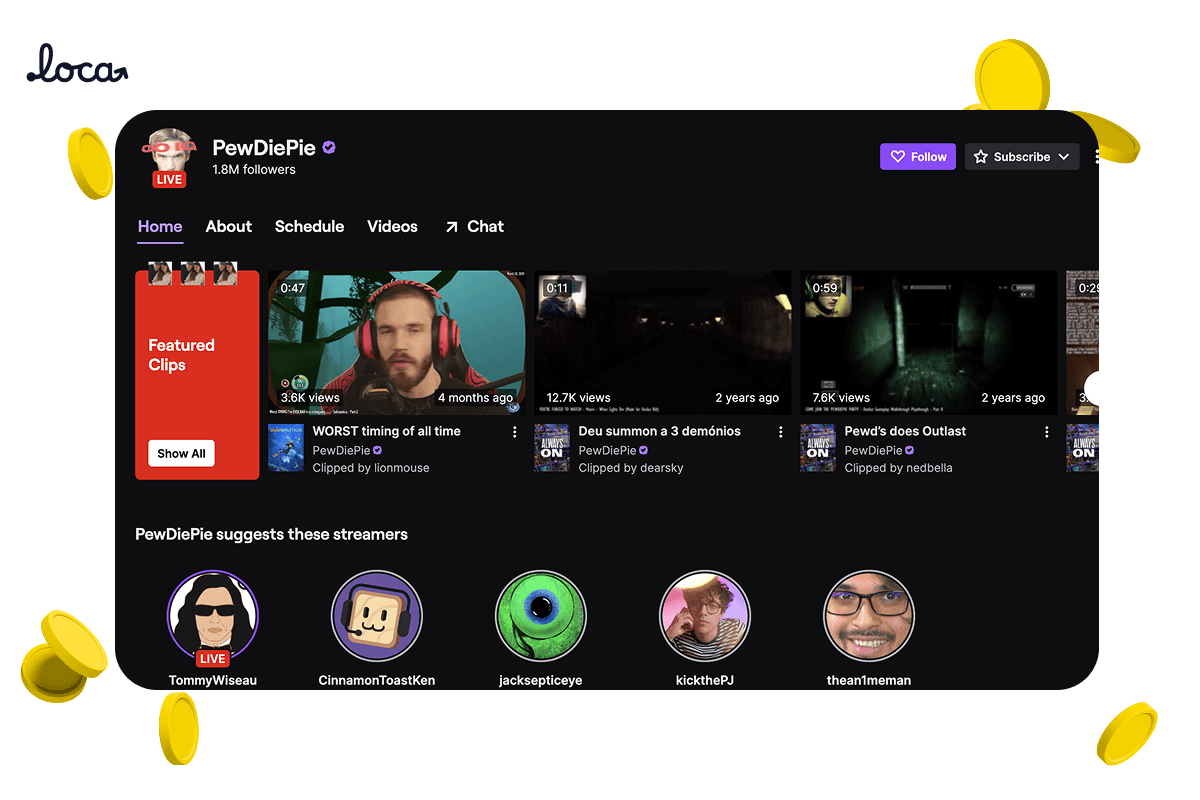Click the Always On box art beside Pewd's does Outlast
This screenshot has width=1200, height=800.
[818, 448]
